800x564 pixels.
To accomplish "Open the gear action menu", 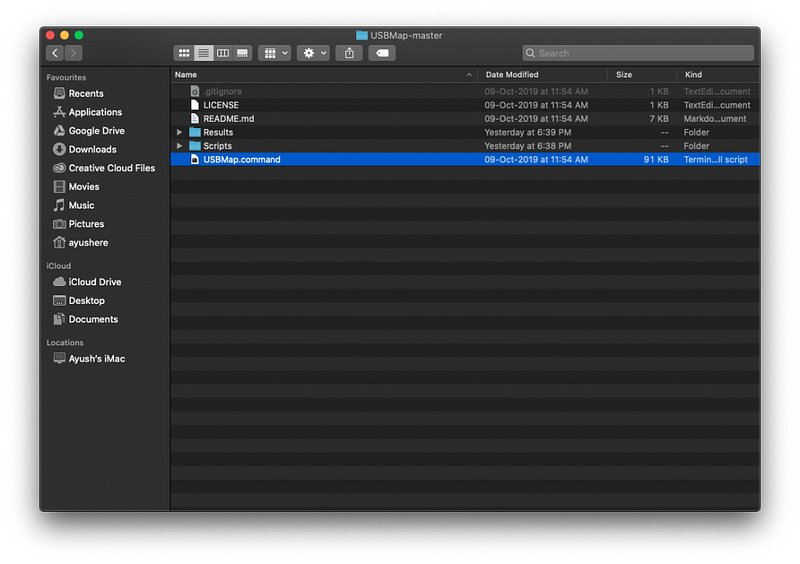I will [x=313, y=53].
